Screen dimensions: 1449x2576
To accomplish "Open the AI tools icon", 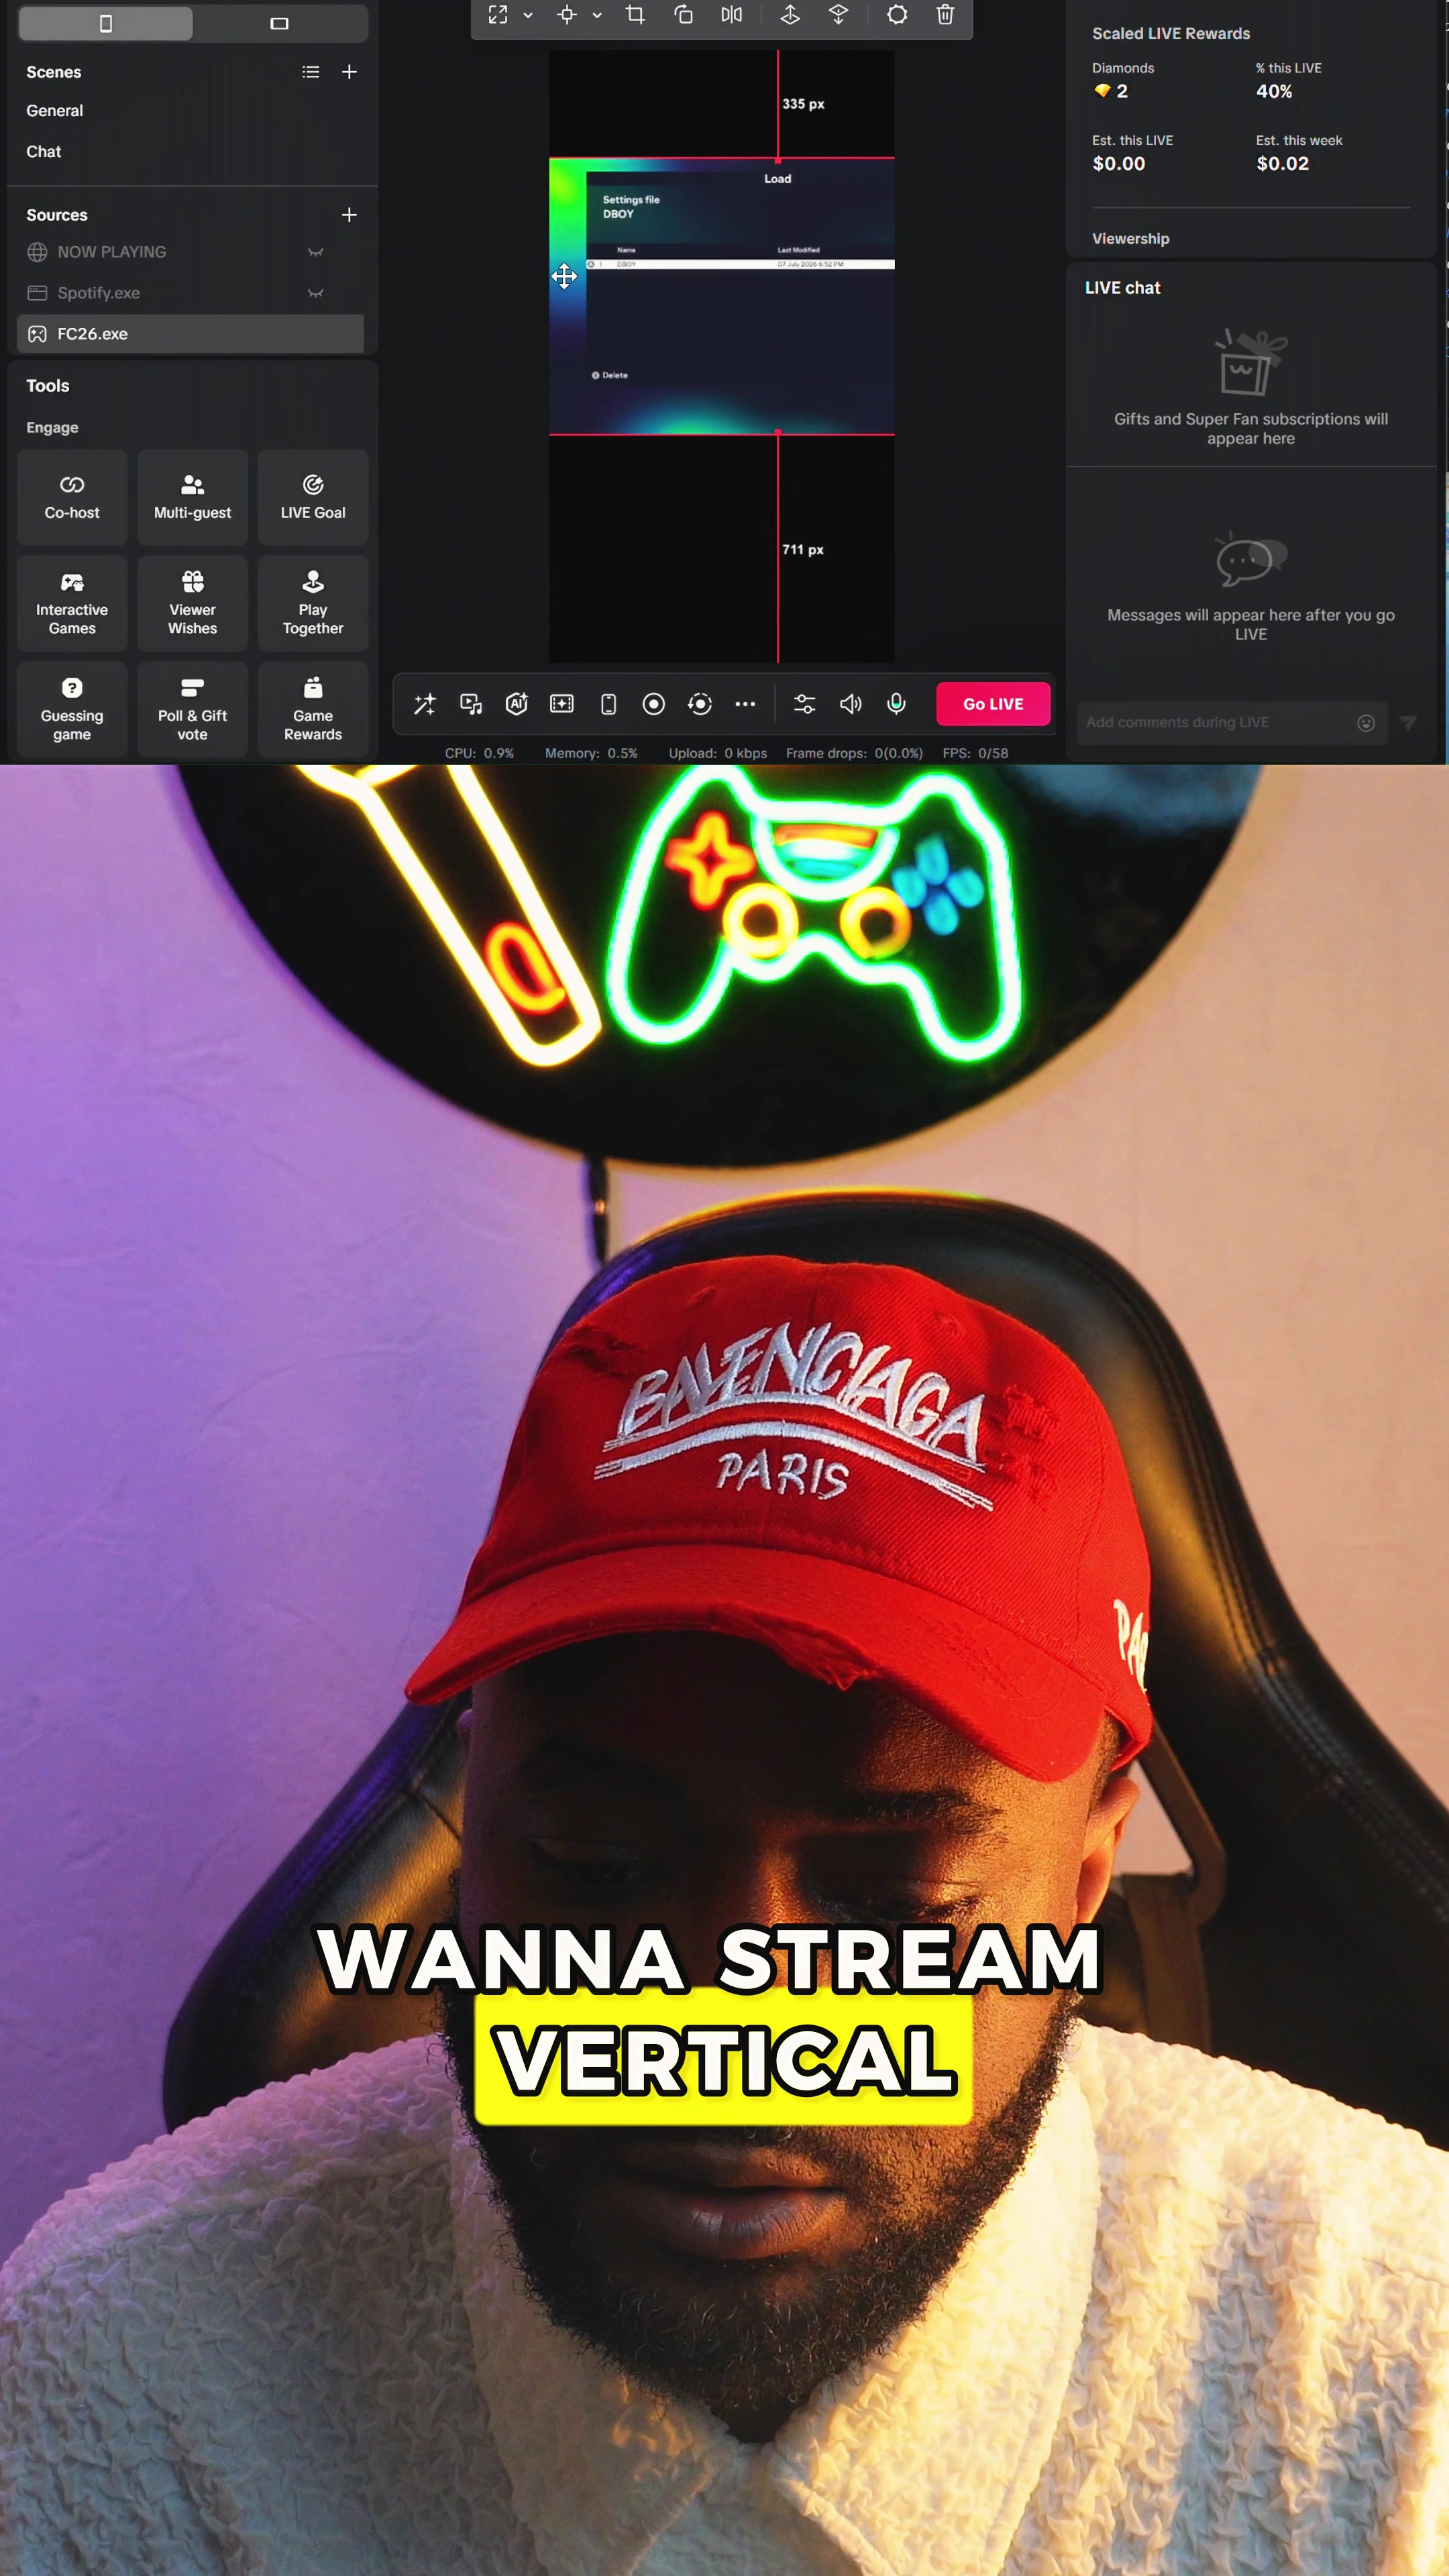I will [x=517, y=704].
